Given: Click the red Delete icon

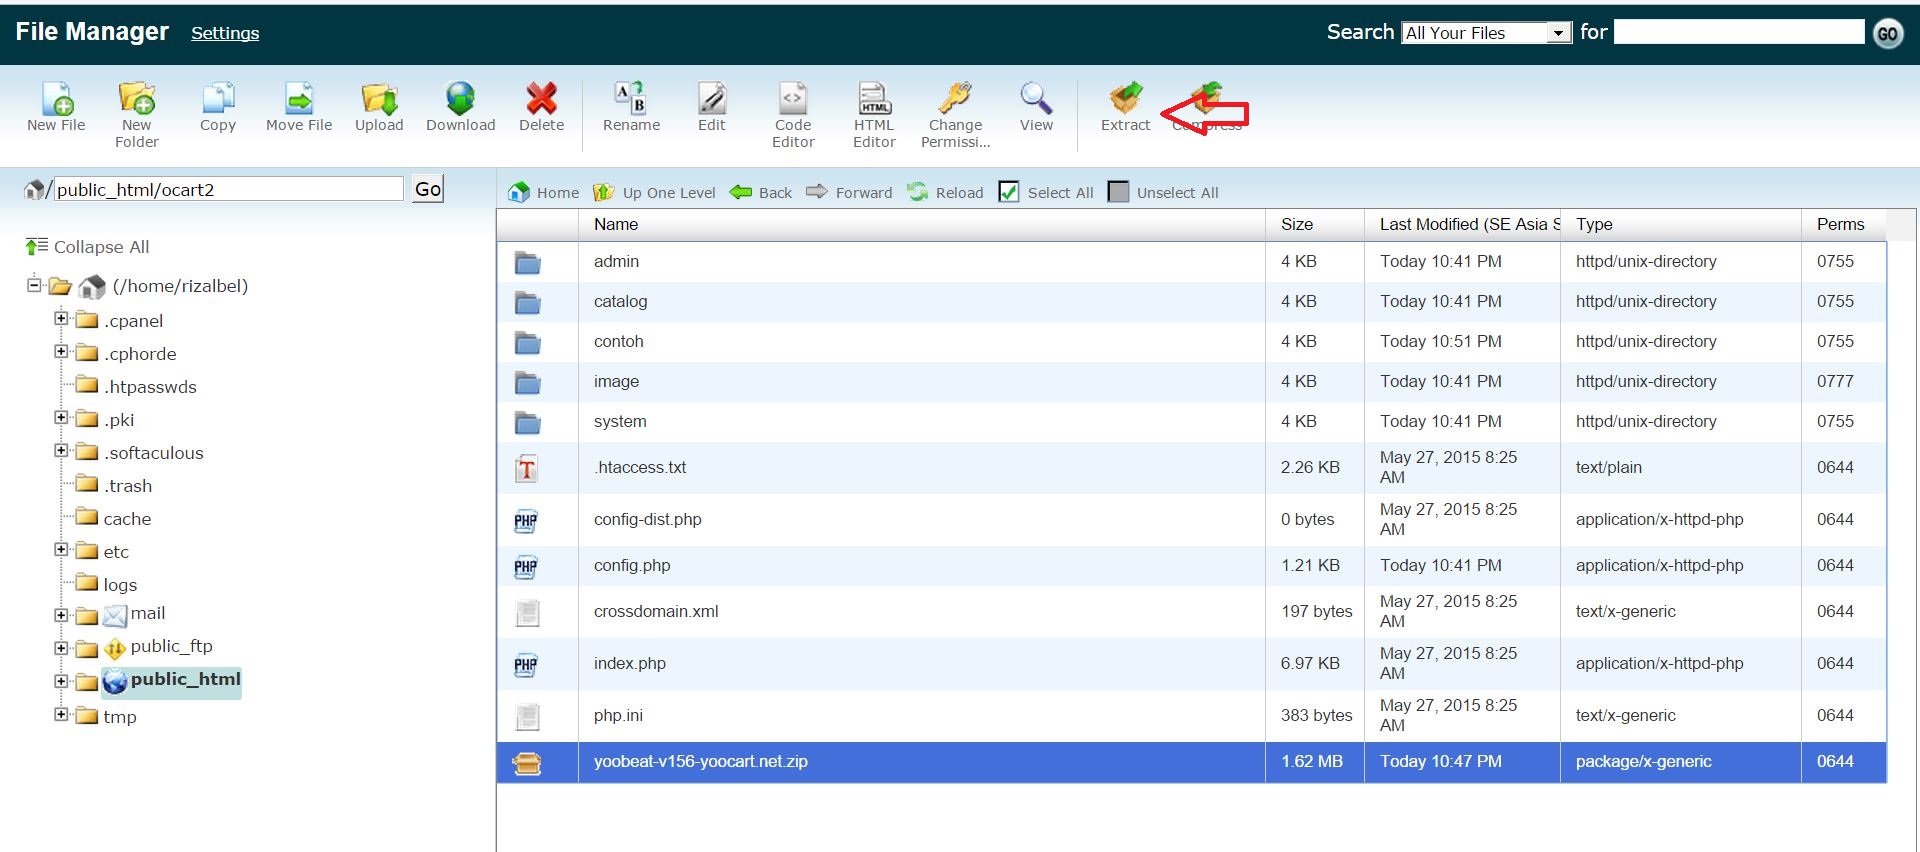Looking at the screenshot, I should click(541, 99).
